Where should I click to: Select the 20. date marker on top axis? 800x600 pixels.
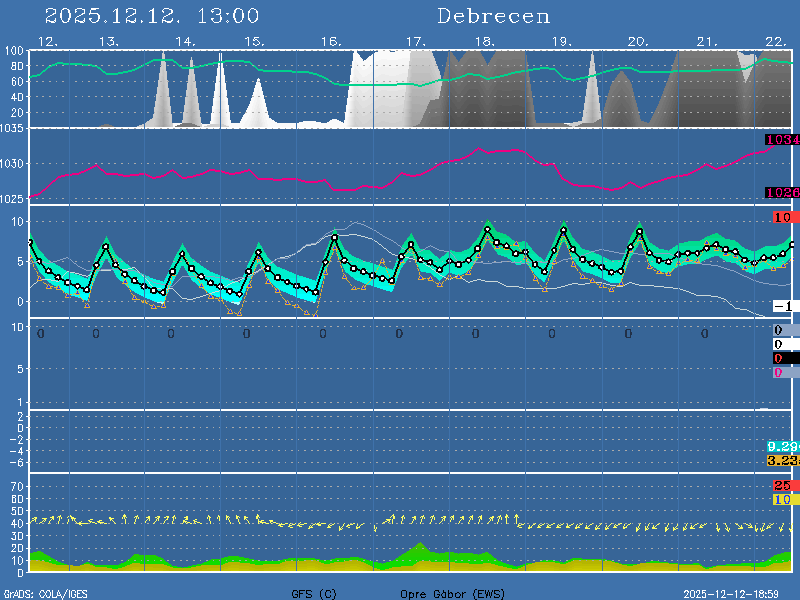637,41
